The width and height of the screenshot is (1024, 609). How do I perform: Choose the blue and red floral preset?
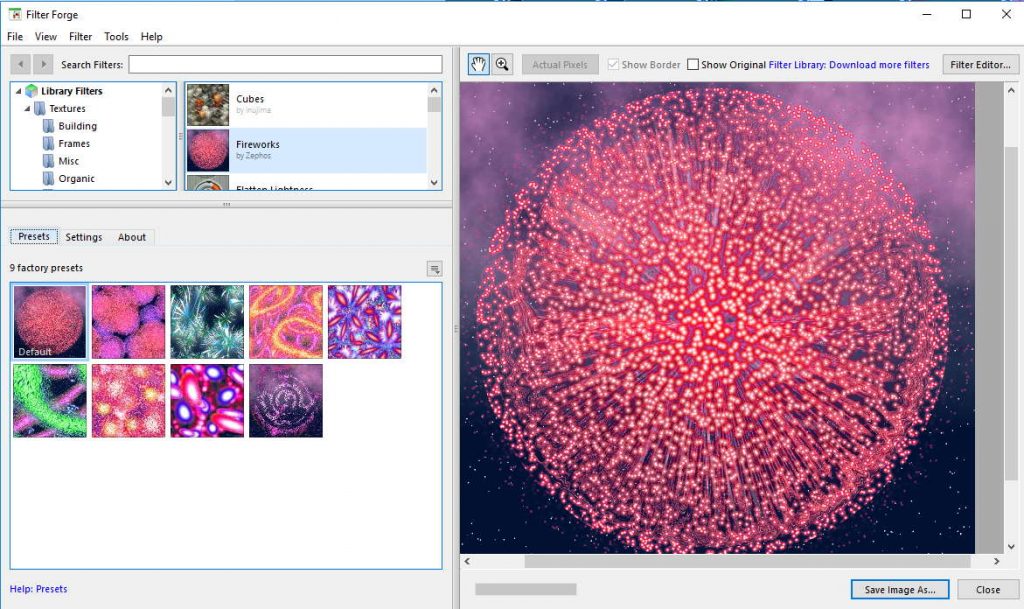[x=364, y=322]
